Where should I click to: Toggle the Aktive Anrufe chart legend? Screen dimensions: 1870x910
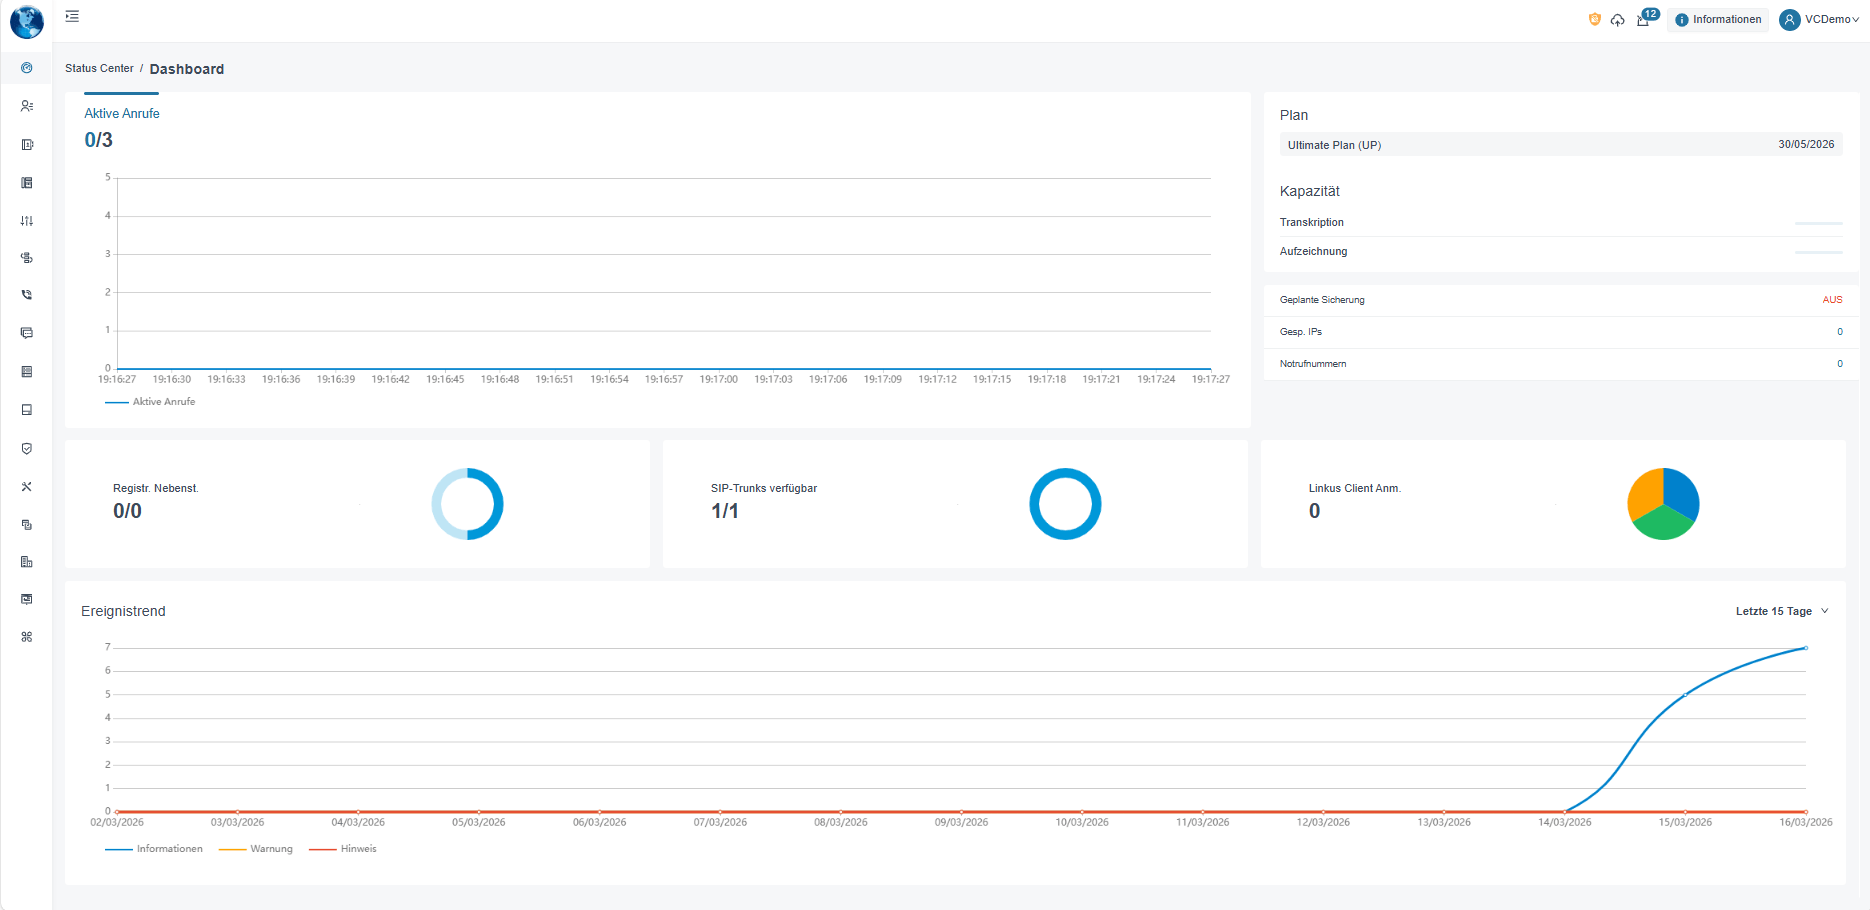(150, 402)
